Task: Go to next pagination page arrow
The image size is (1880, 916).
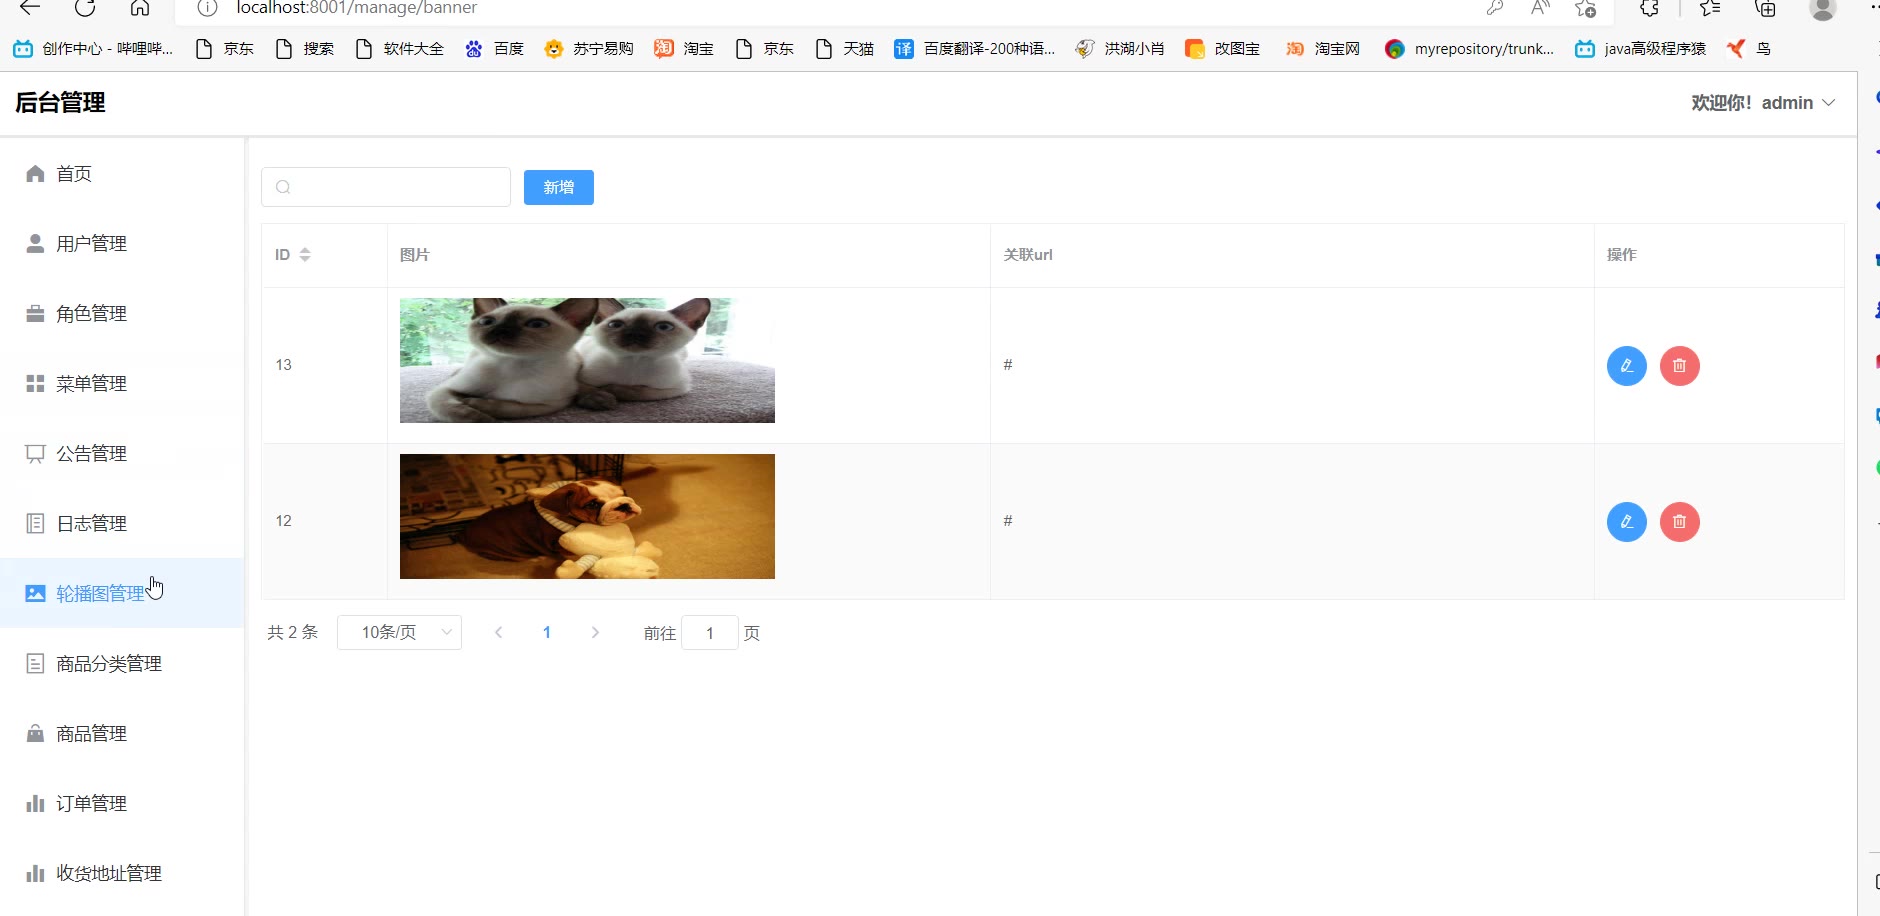Action: (595, 632)
